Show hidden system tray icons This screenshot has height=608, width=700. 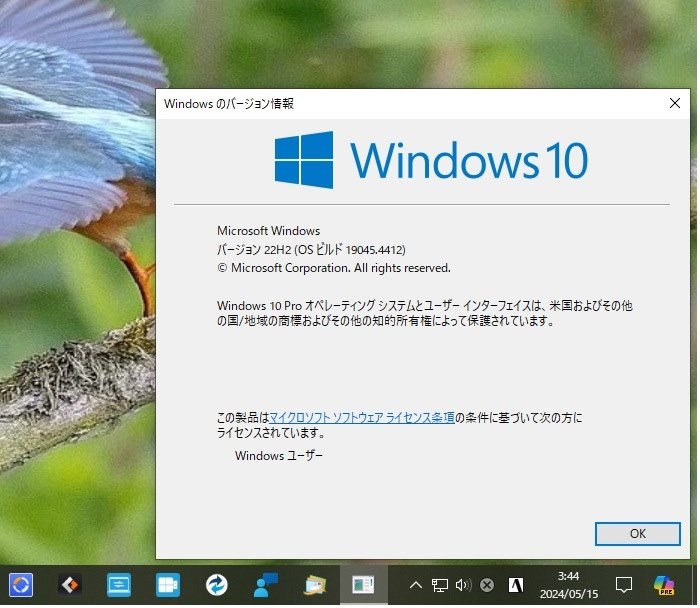pyautogui.click(x=415, y=585)
